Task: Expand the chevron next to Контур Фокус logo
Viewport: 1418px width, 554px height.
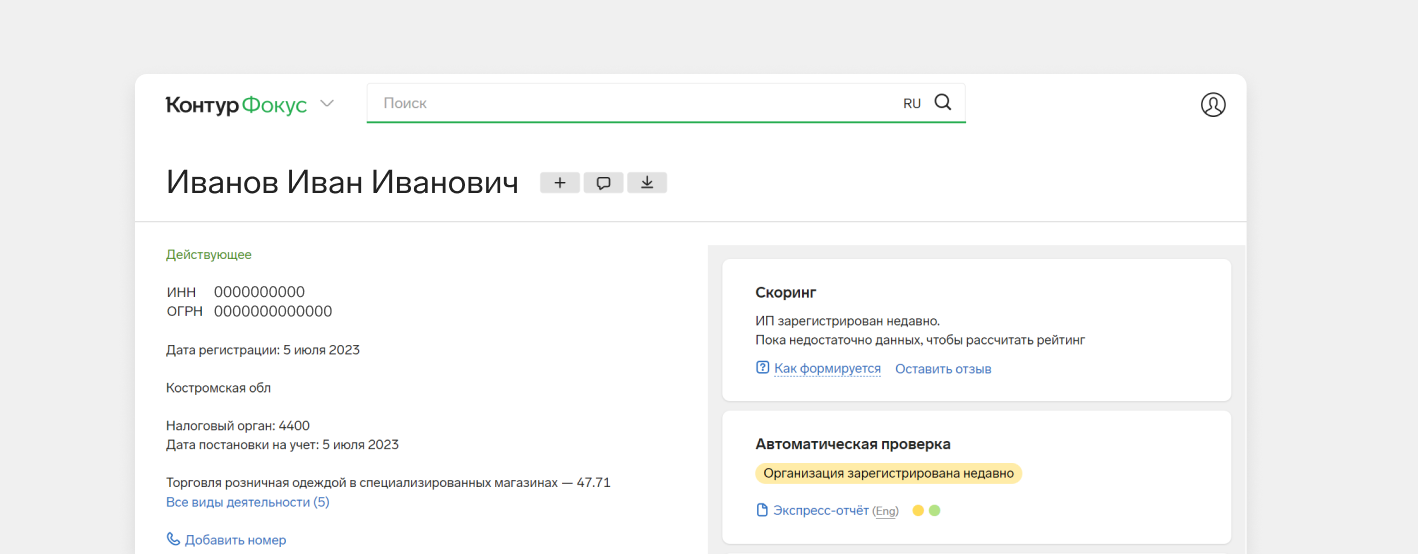Action: point(327,104)
